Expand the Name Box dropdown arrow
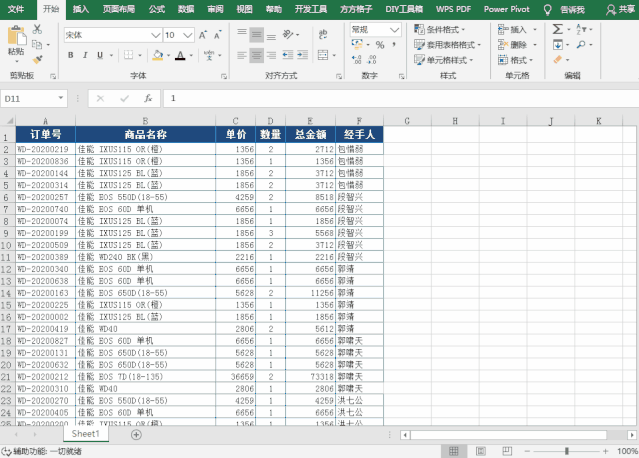Viewport: 639px width, 458px height. [x=61, y=98]
